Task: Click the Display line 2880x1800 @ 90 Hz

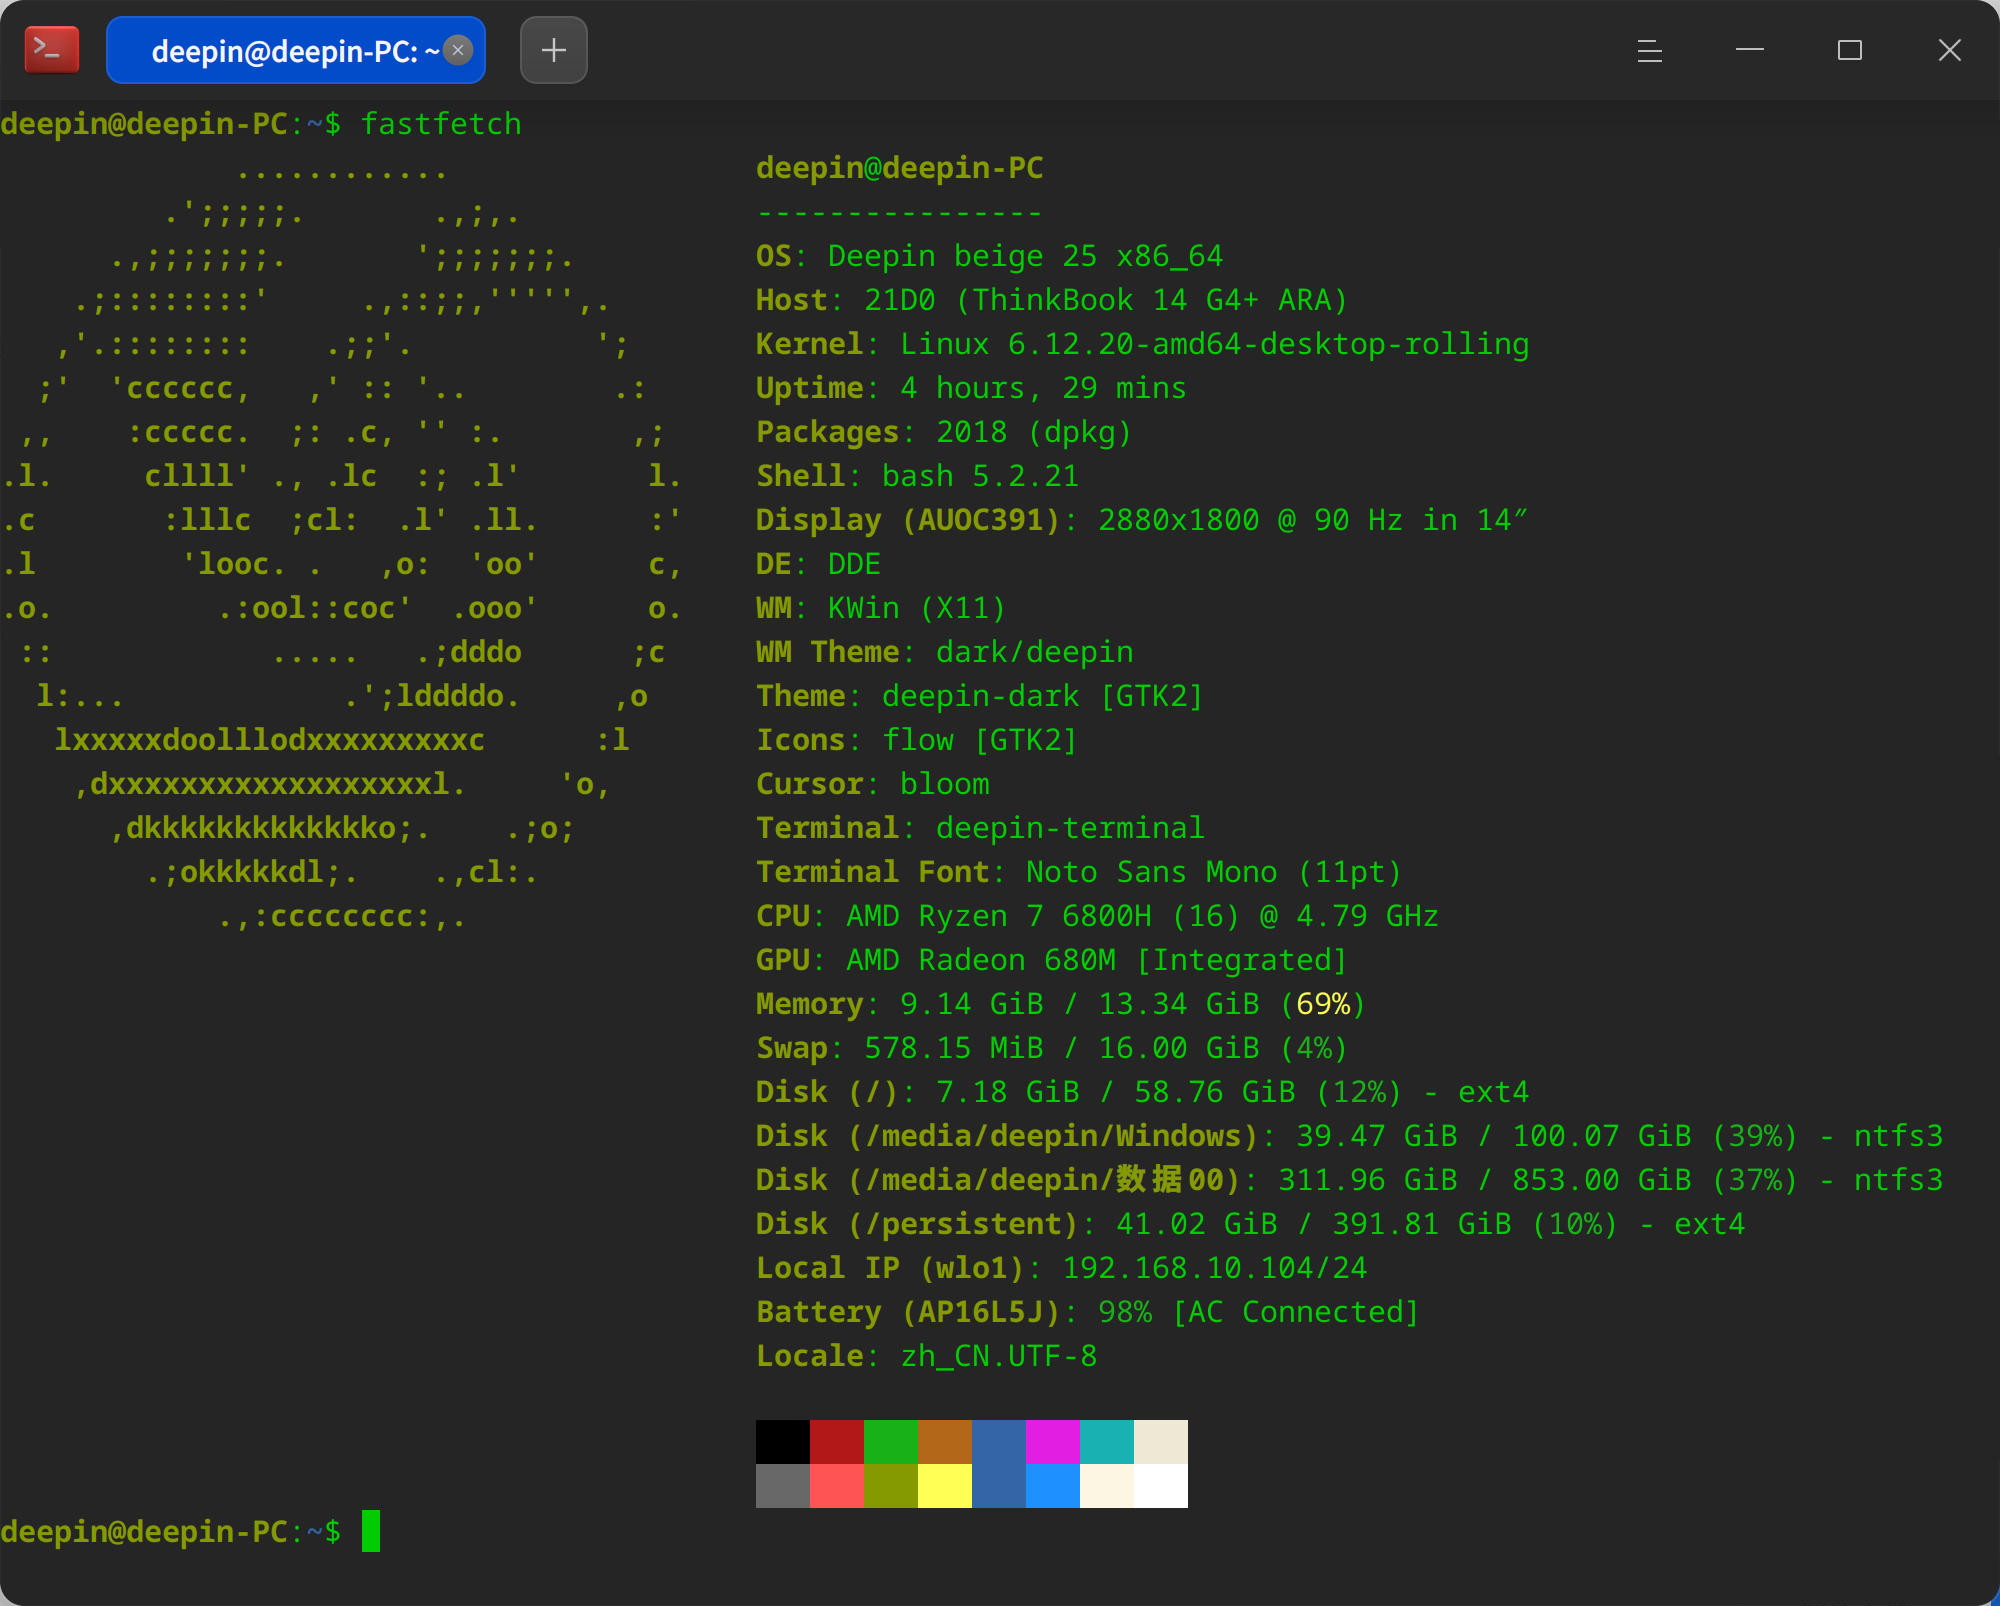Action: pos(1142,520)
